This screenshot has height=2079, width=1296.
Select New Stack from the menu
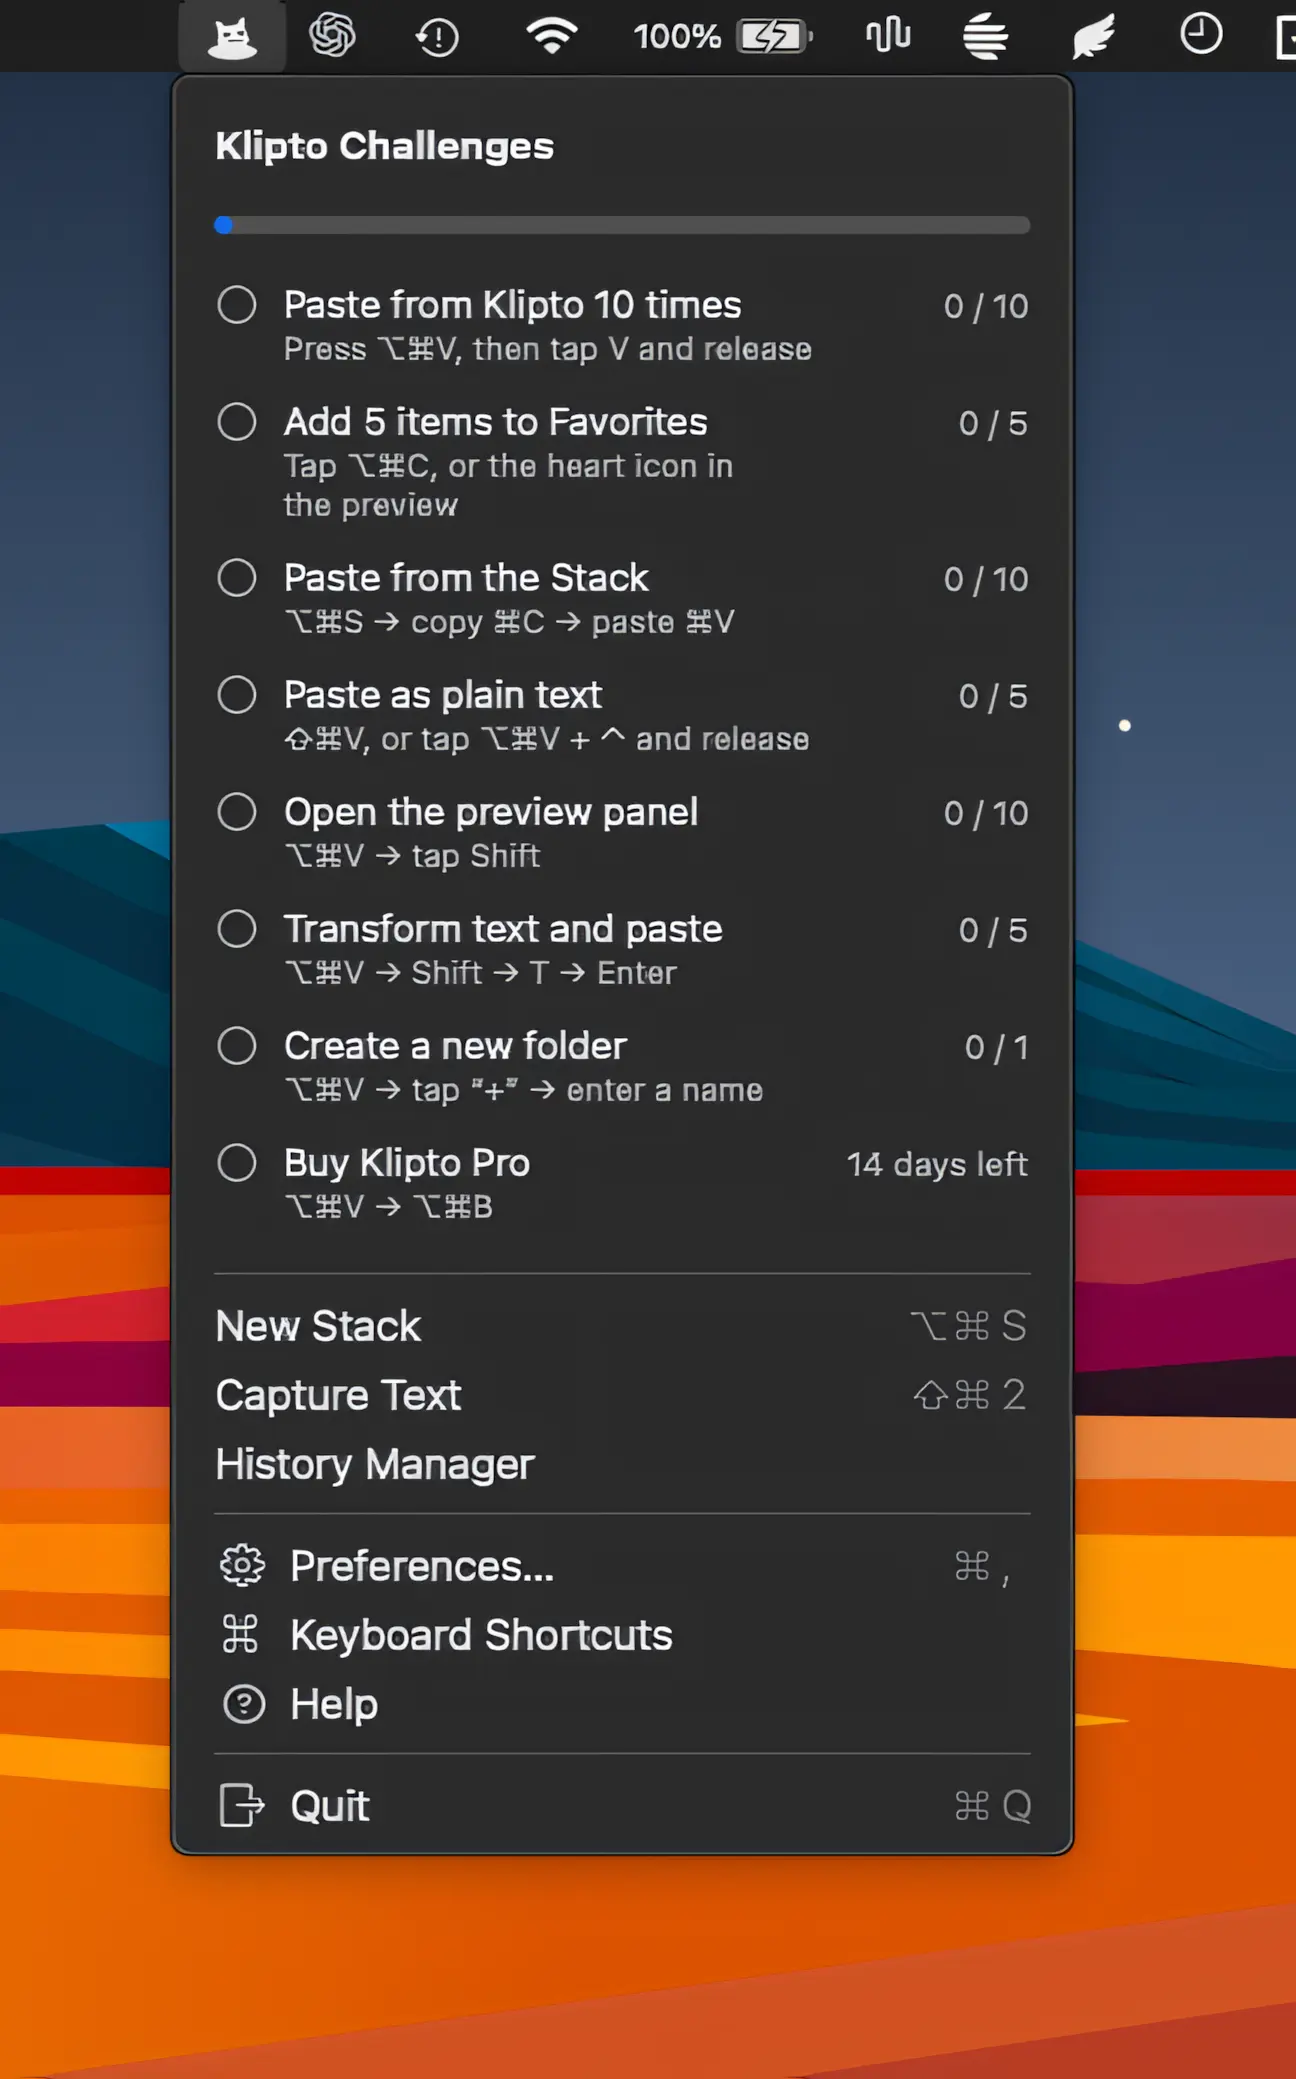(x=622, y=1326)
